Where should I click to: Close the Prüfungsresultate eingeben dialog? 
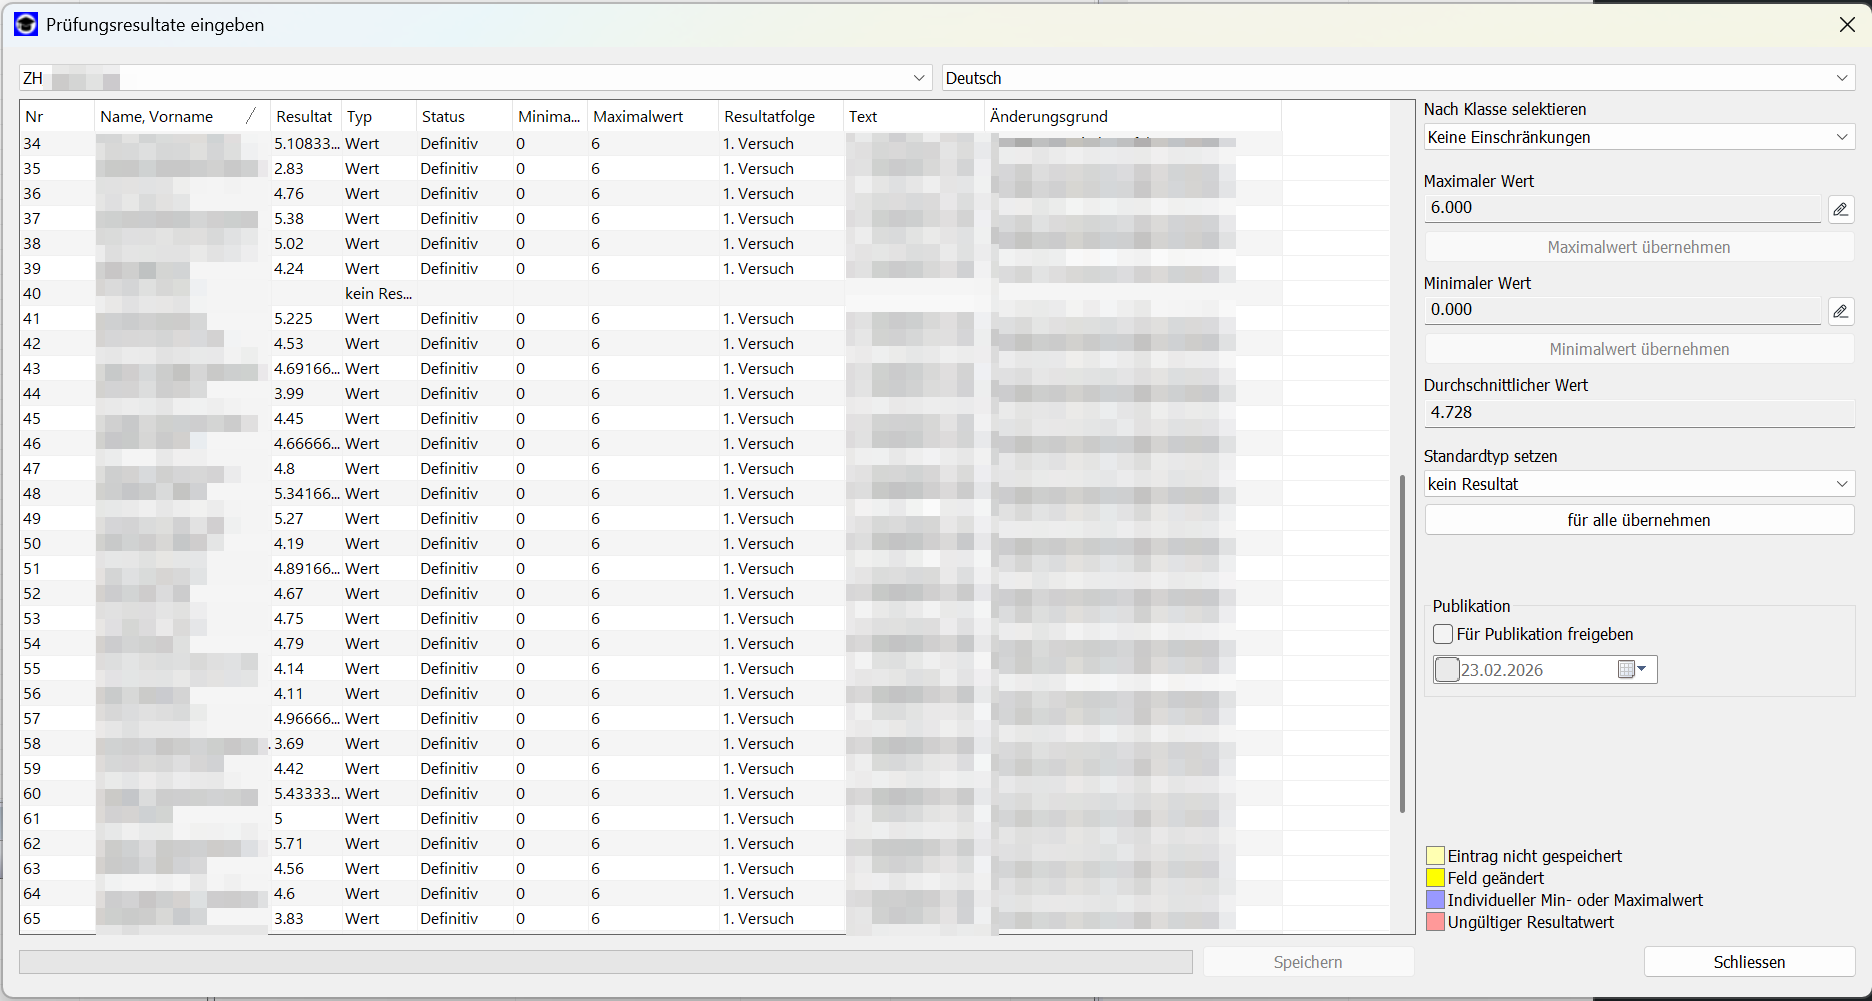click(1847, 25)
